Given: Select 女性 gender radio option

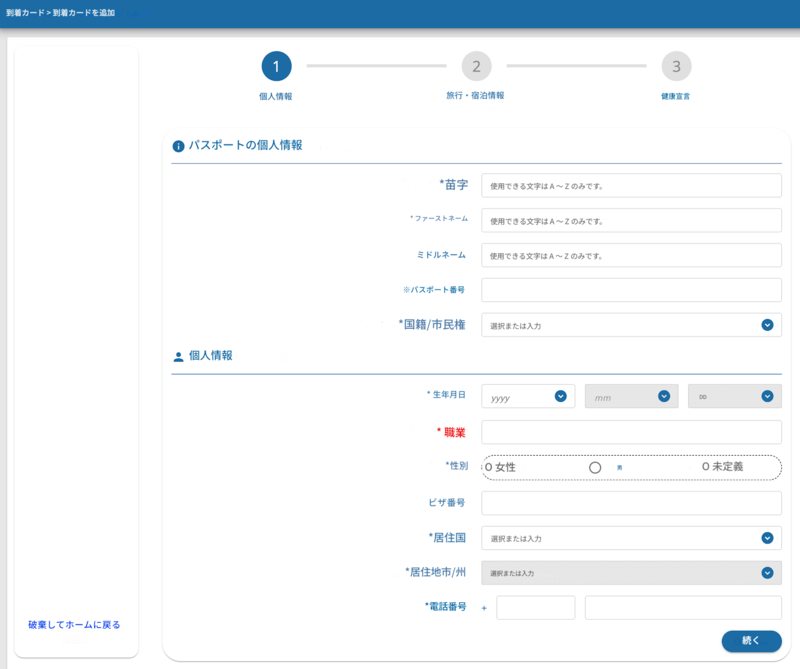Looking at the screenshot, I should [x=488, y=467].
